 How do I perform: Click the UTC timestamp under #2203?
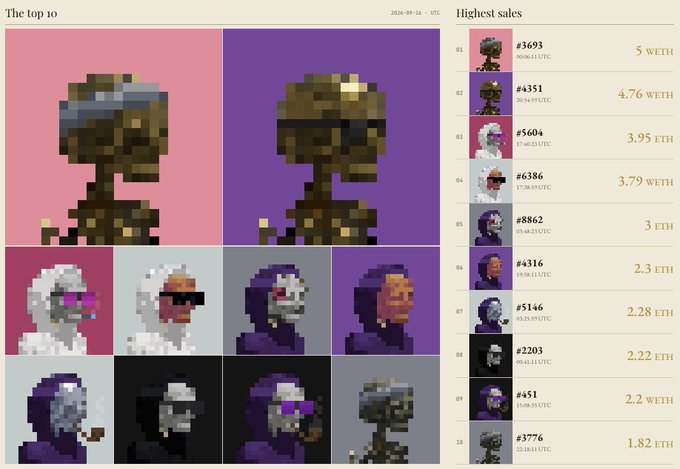[533, 362]
